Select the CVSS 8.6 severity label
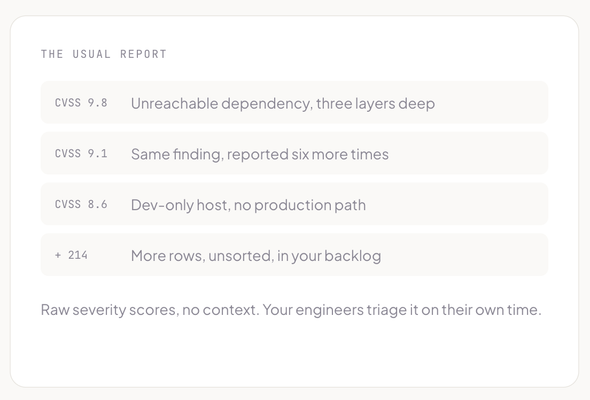This screenshot has width=590, height=400. tap(81, 204)
